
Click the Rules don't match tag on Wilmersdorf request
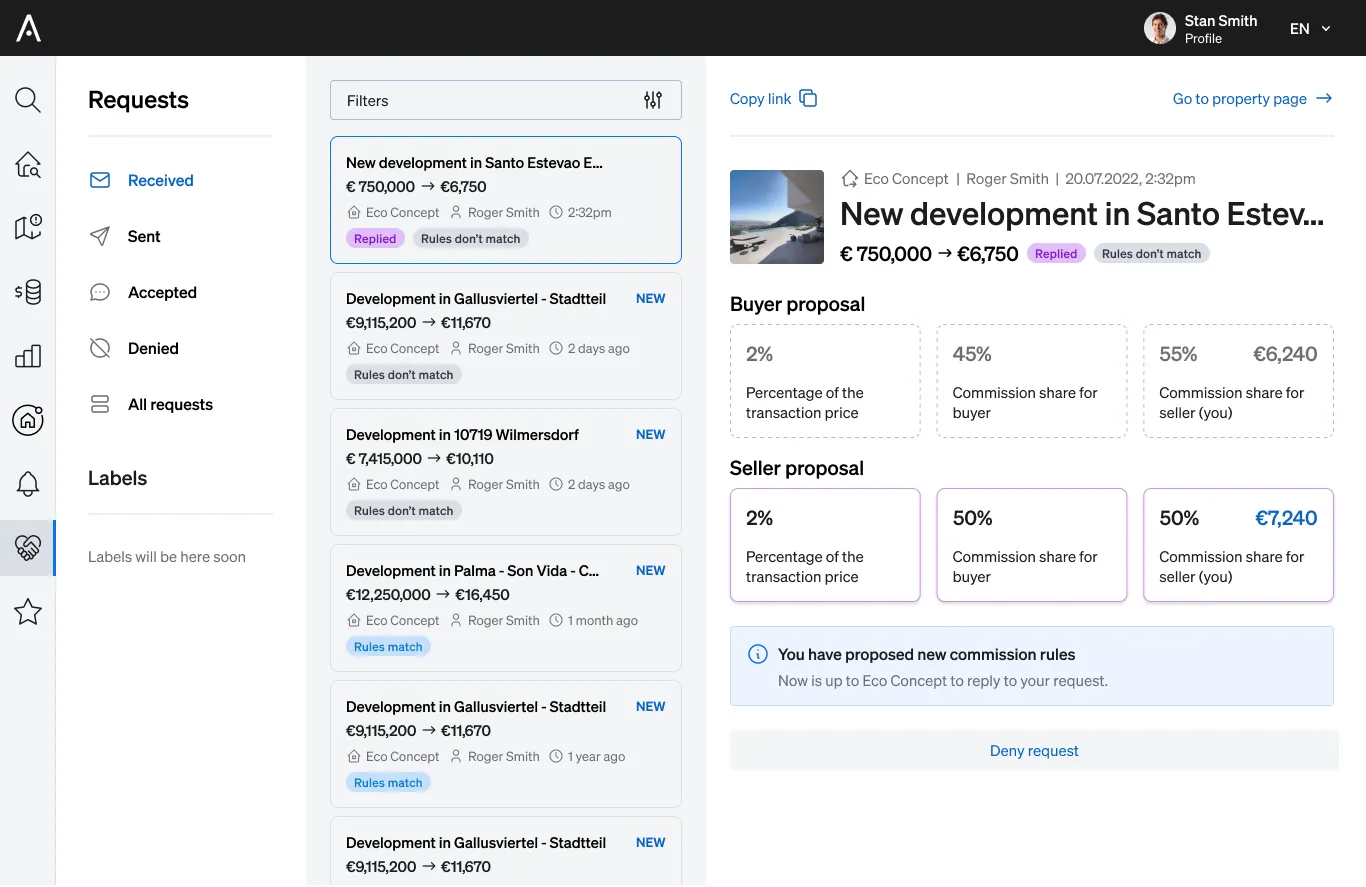click(404, 511)
